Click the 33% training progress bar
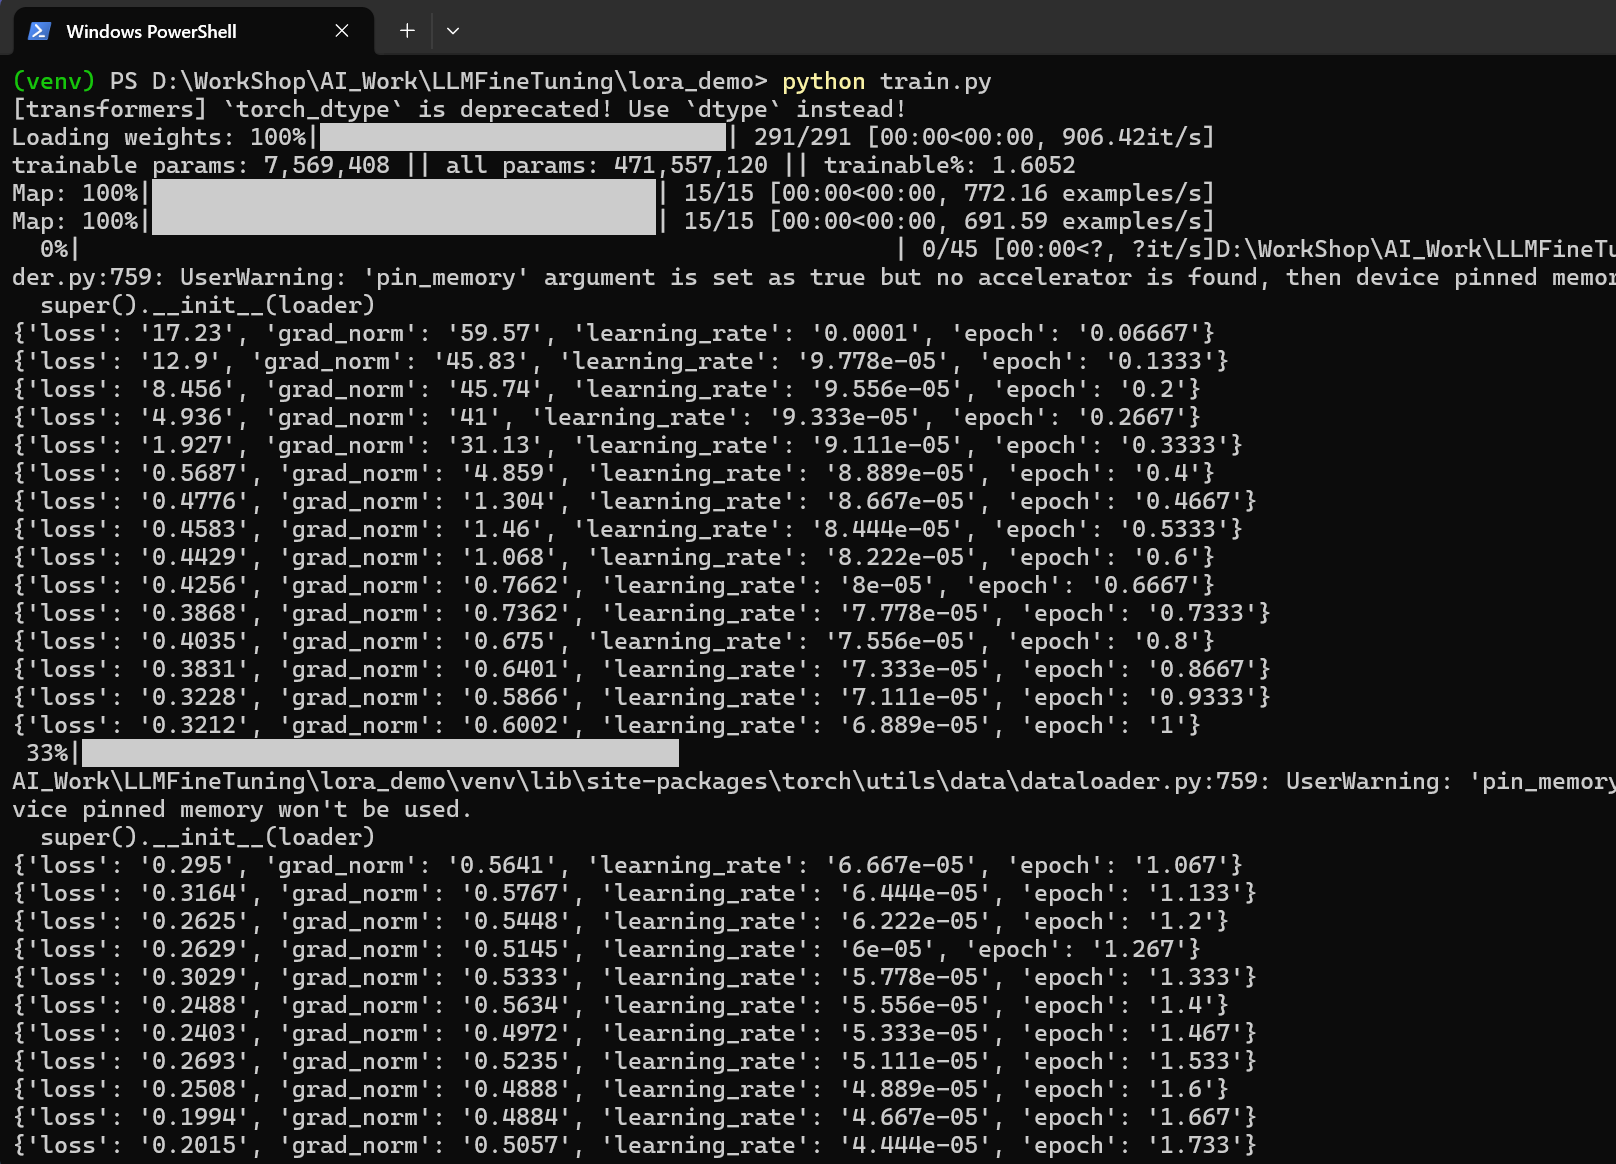The height and width of the screenshot is (1164, 1616). tap(380, 753)
